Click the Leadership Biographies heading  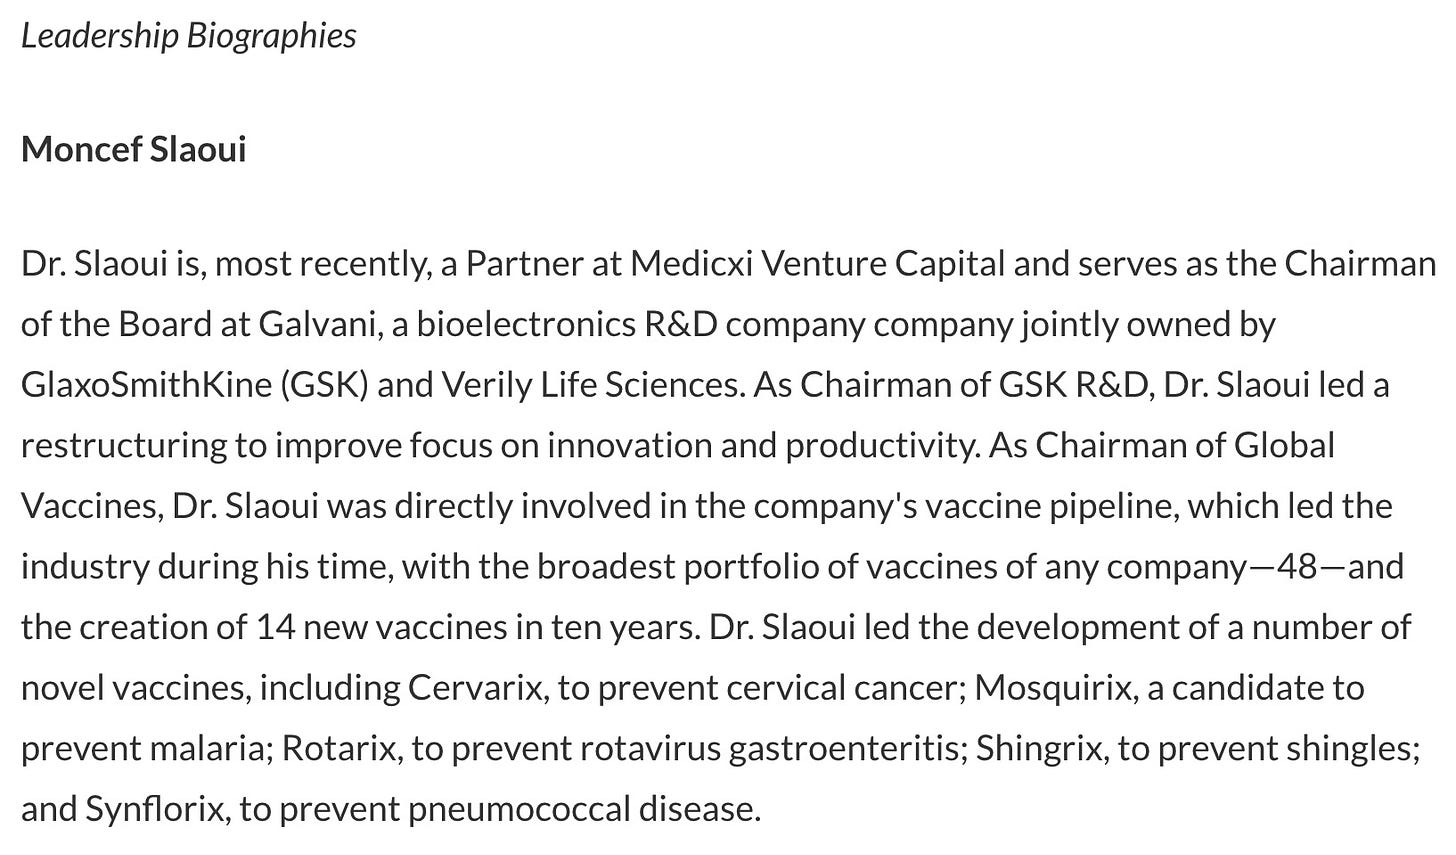click(189, 36)
